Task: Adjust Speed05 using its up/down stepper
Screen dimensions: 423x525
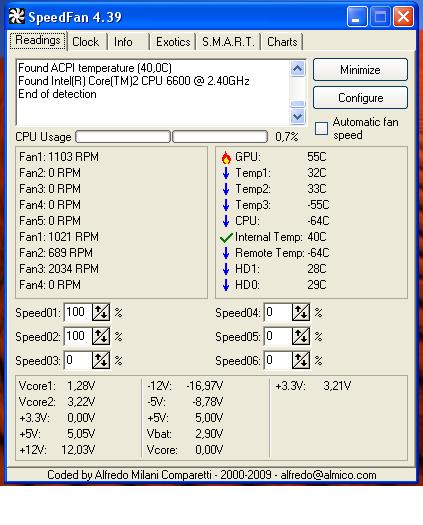Action: (301, 336)
